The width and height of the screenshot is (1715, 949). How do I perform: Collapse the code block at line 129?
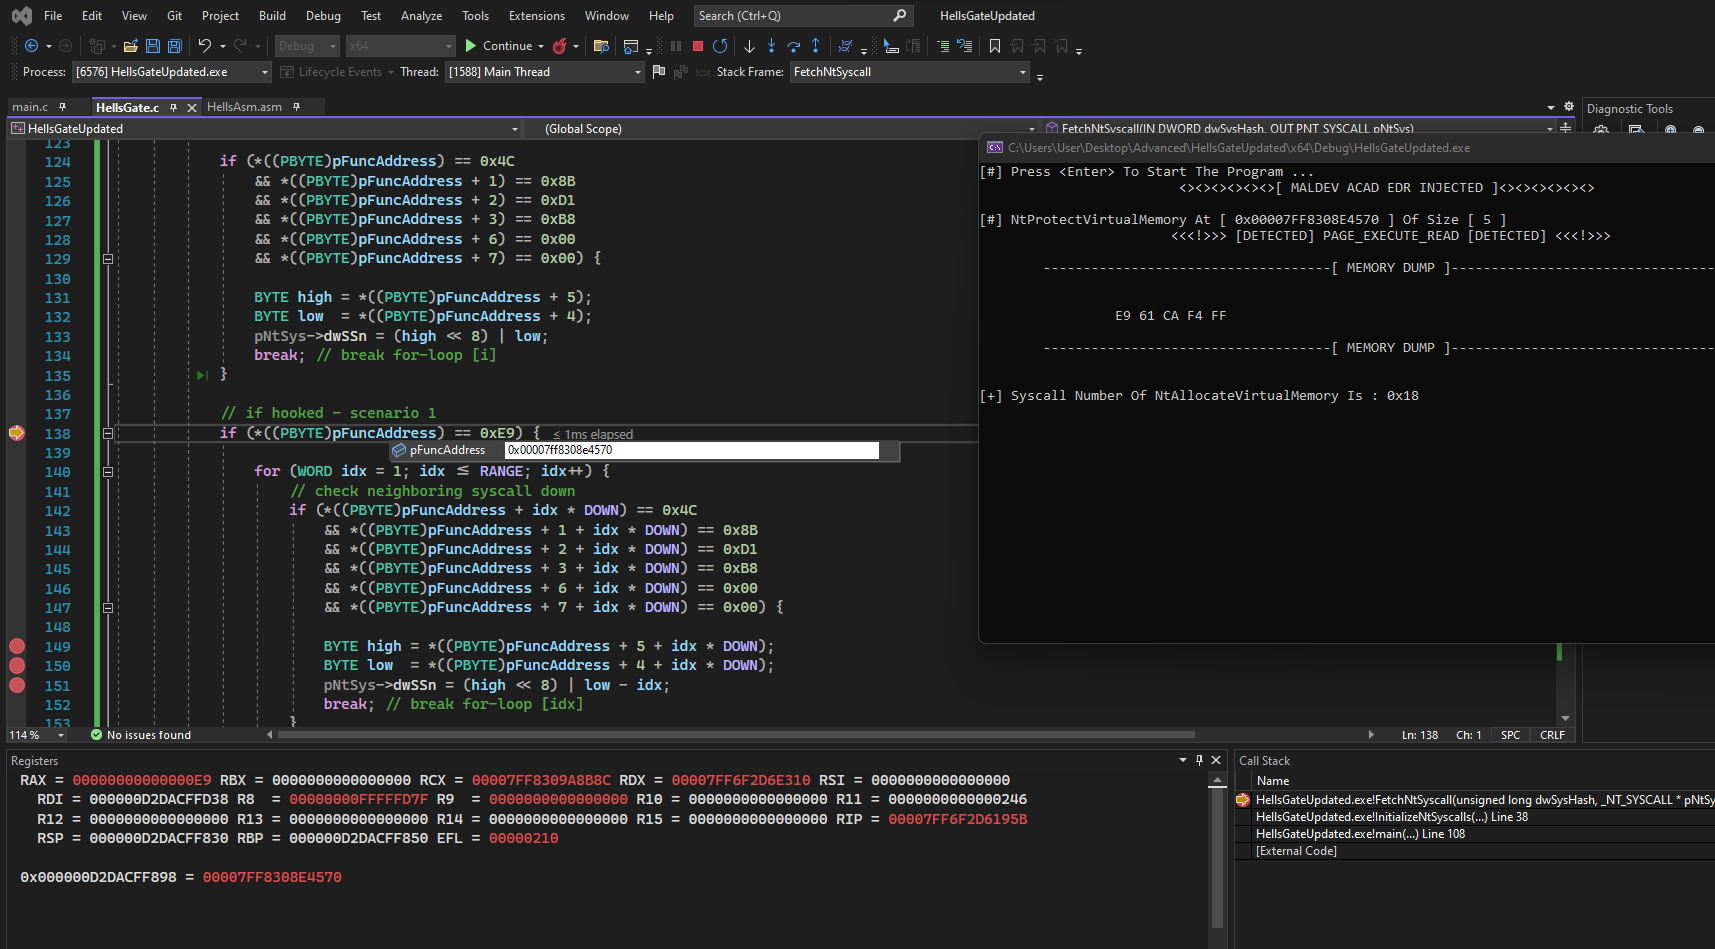pos(108,259)
